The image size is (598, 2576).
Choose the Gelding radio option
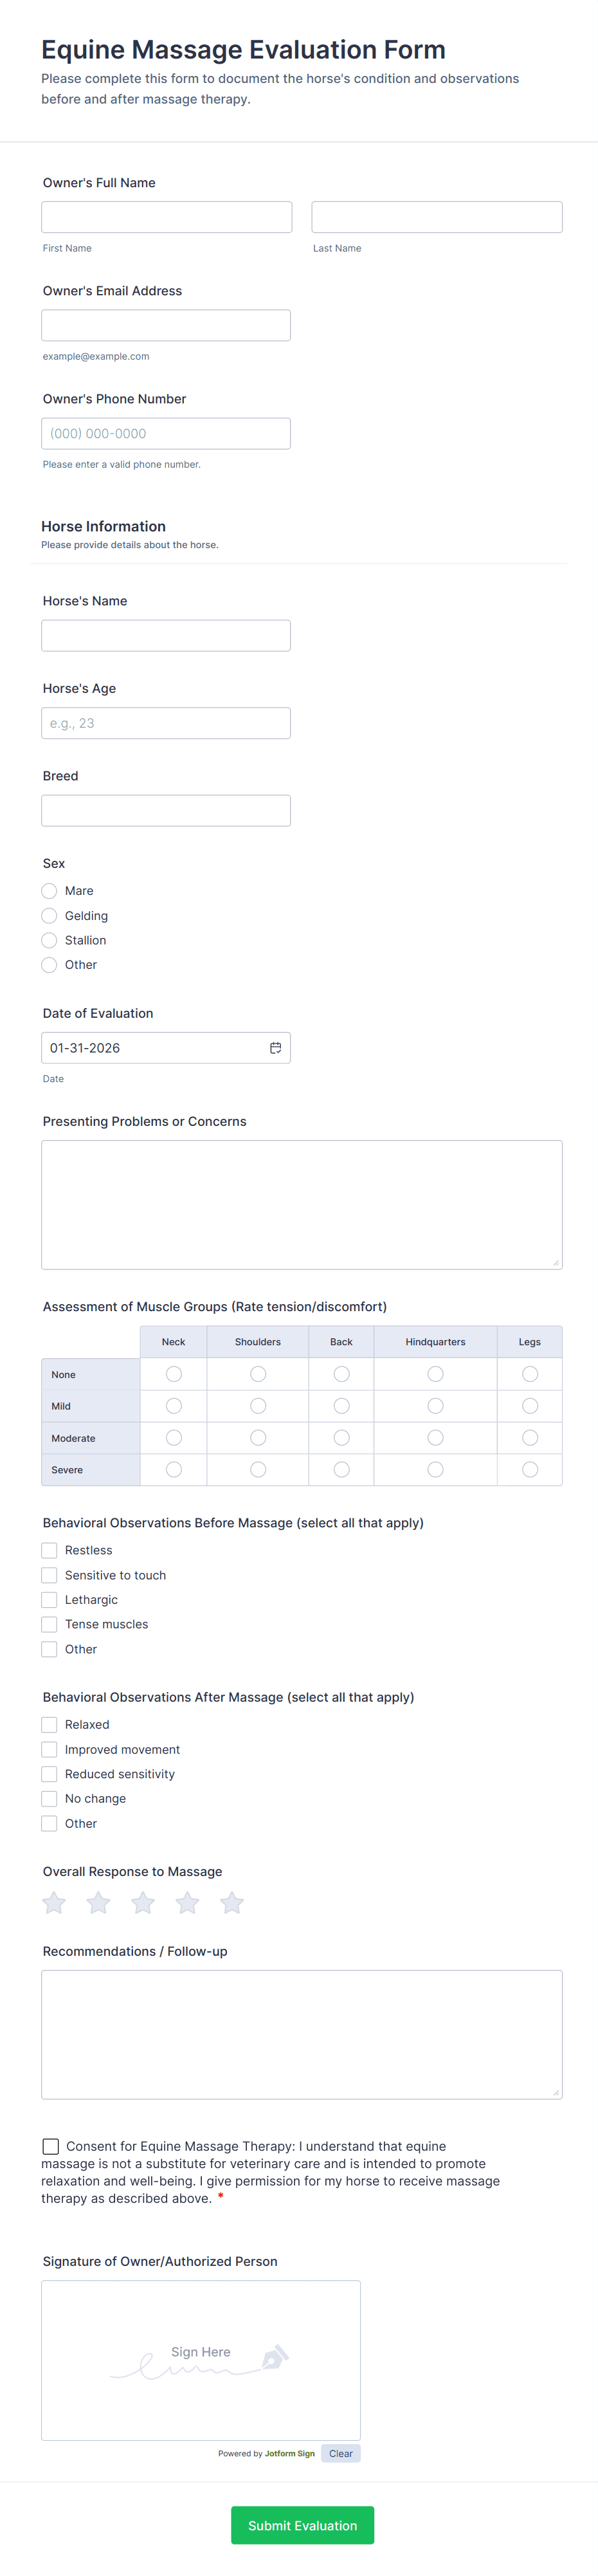pos(49,916)
